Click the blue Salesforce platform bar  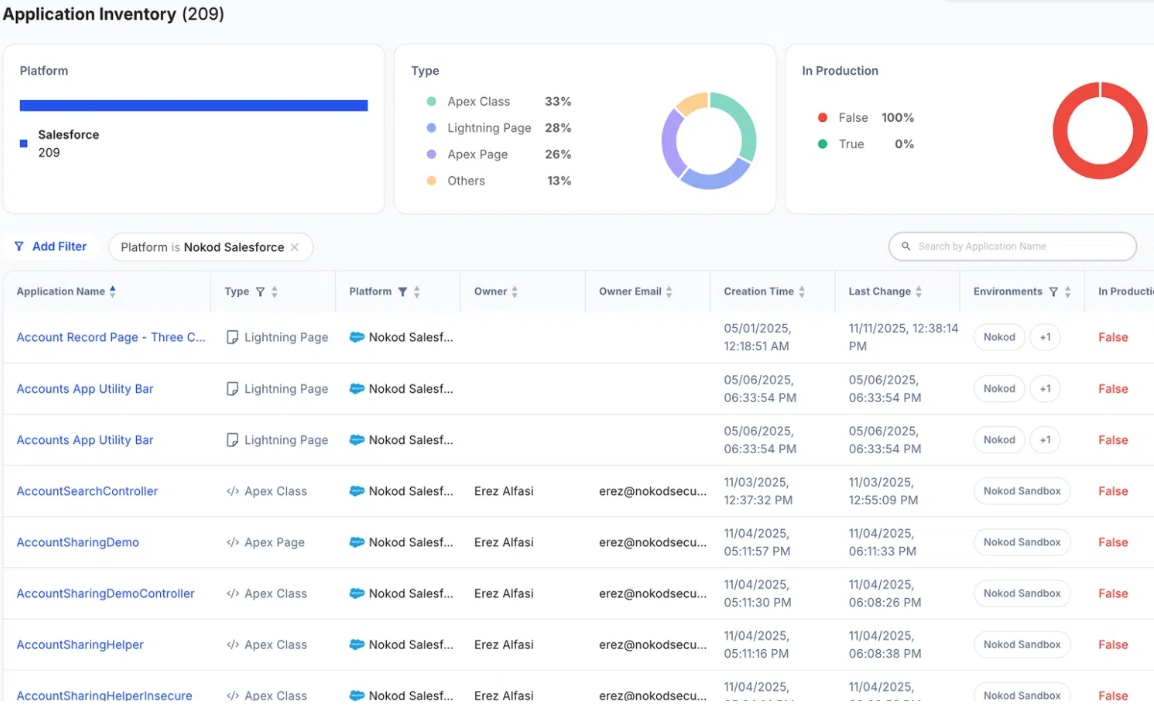(x=194, y=105)
